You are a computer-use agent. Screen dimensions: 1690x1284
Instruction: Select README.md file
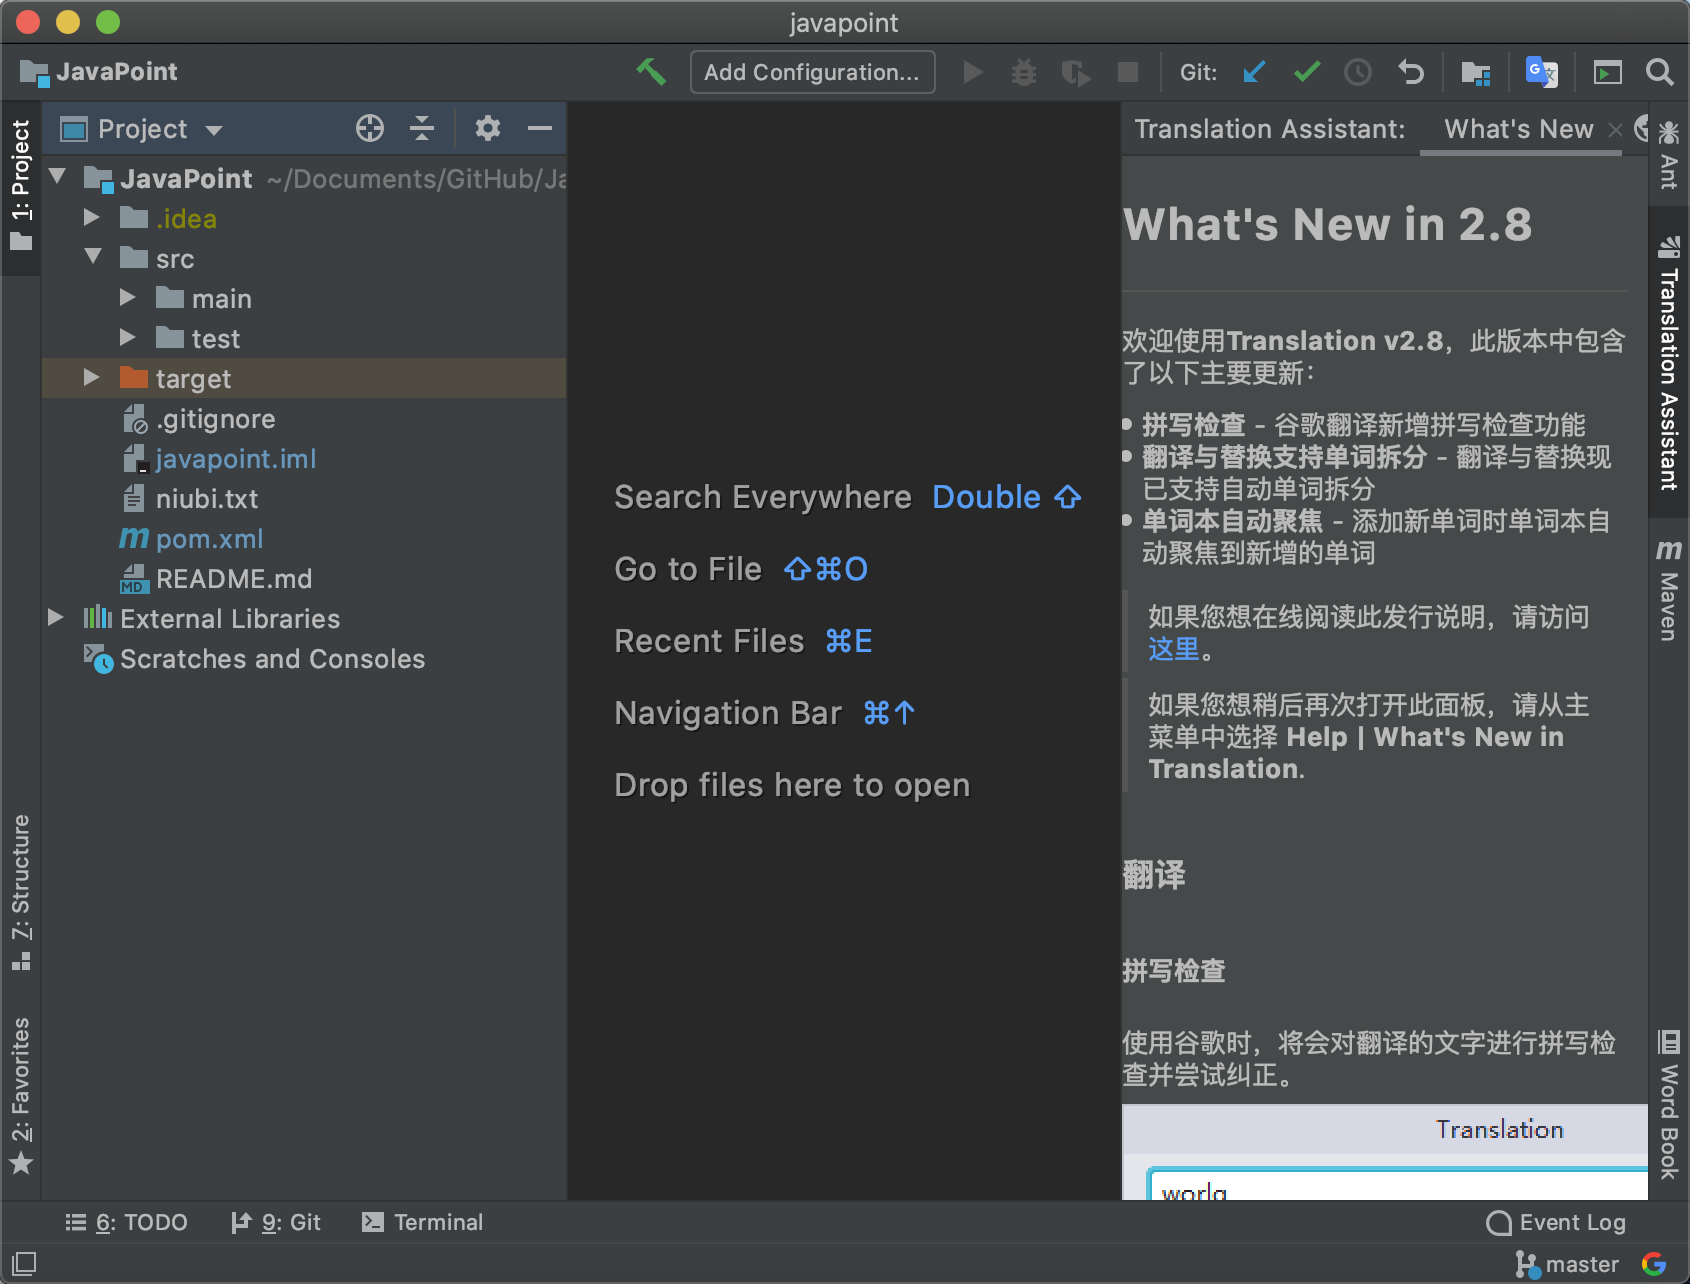point(234,579)
